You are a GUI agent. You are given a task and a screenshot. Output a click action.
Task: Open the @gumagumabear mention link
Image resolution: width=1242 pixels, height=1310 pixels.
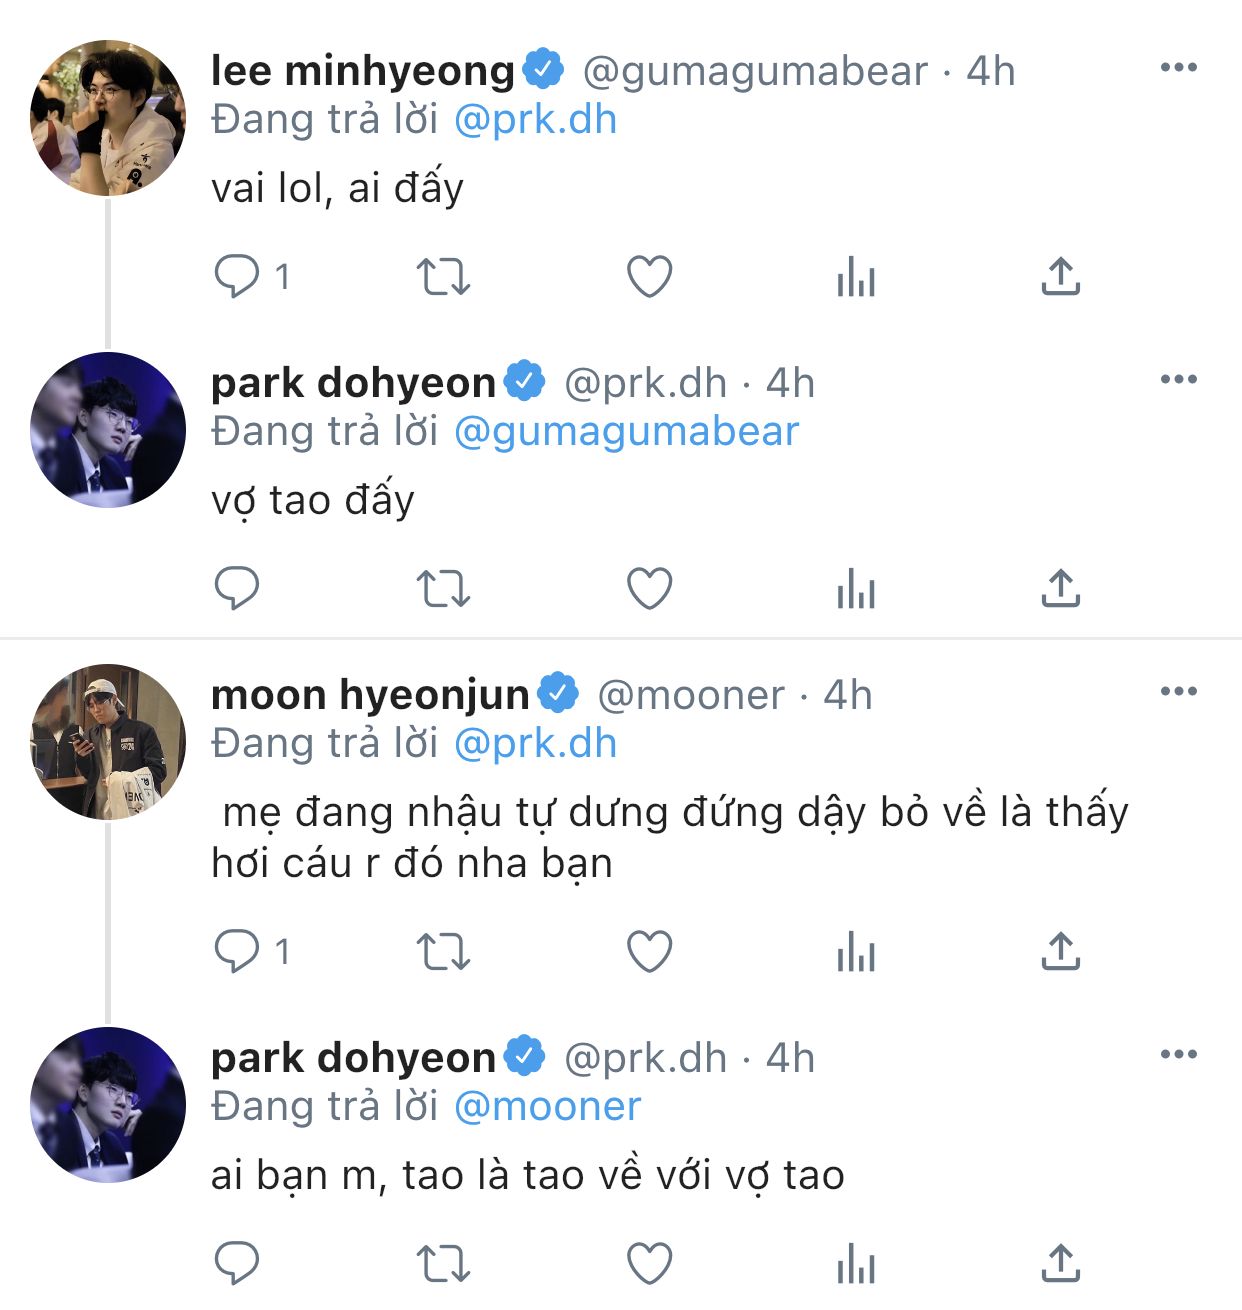pyautogui.click(x=626, y=432)
